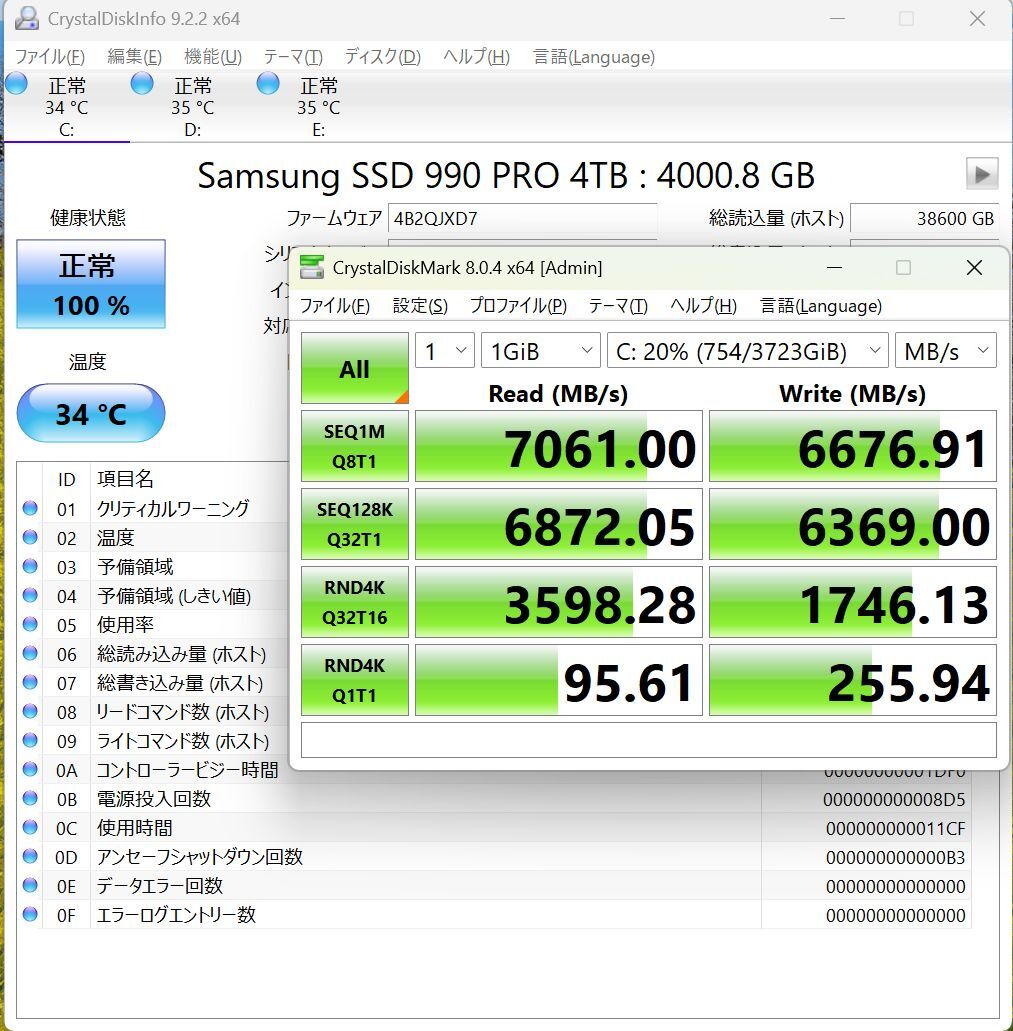This screenshot has height=1031, width=1013.
Task: Select the C: drive status orb
Action: point(16,84)
